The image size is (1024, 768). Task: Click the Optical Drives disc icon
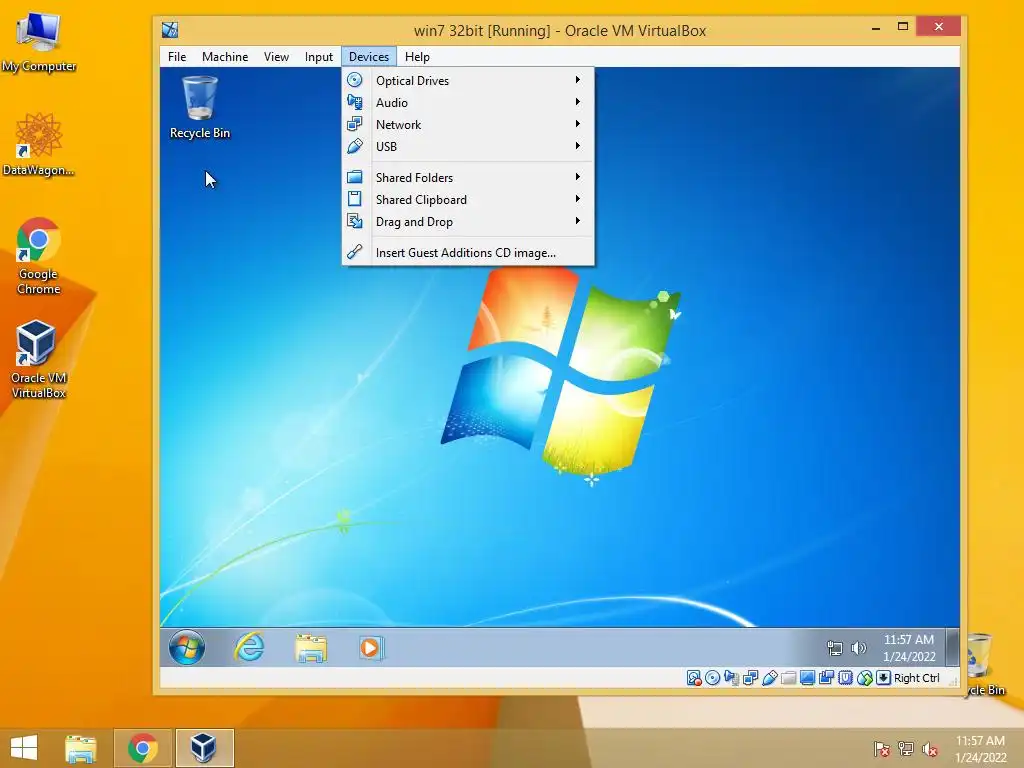(355, 80)
